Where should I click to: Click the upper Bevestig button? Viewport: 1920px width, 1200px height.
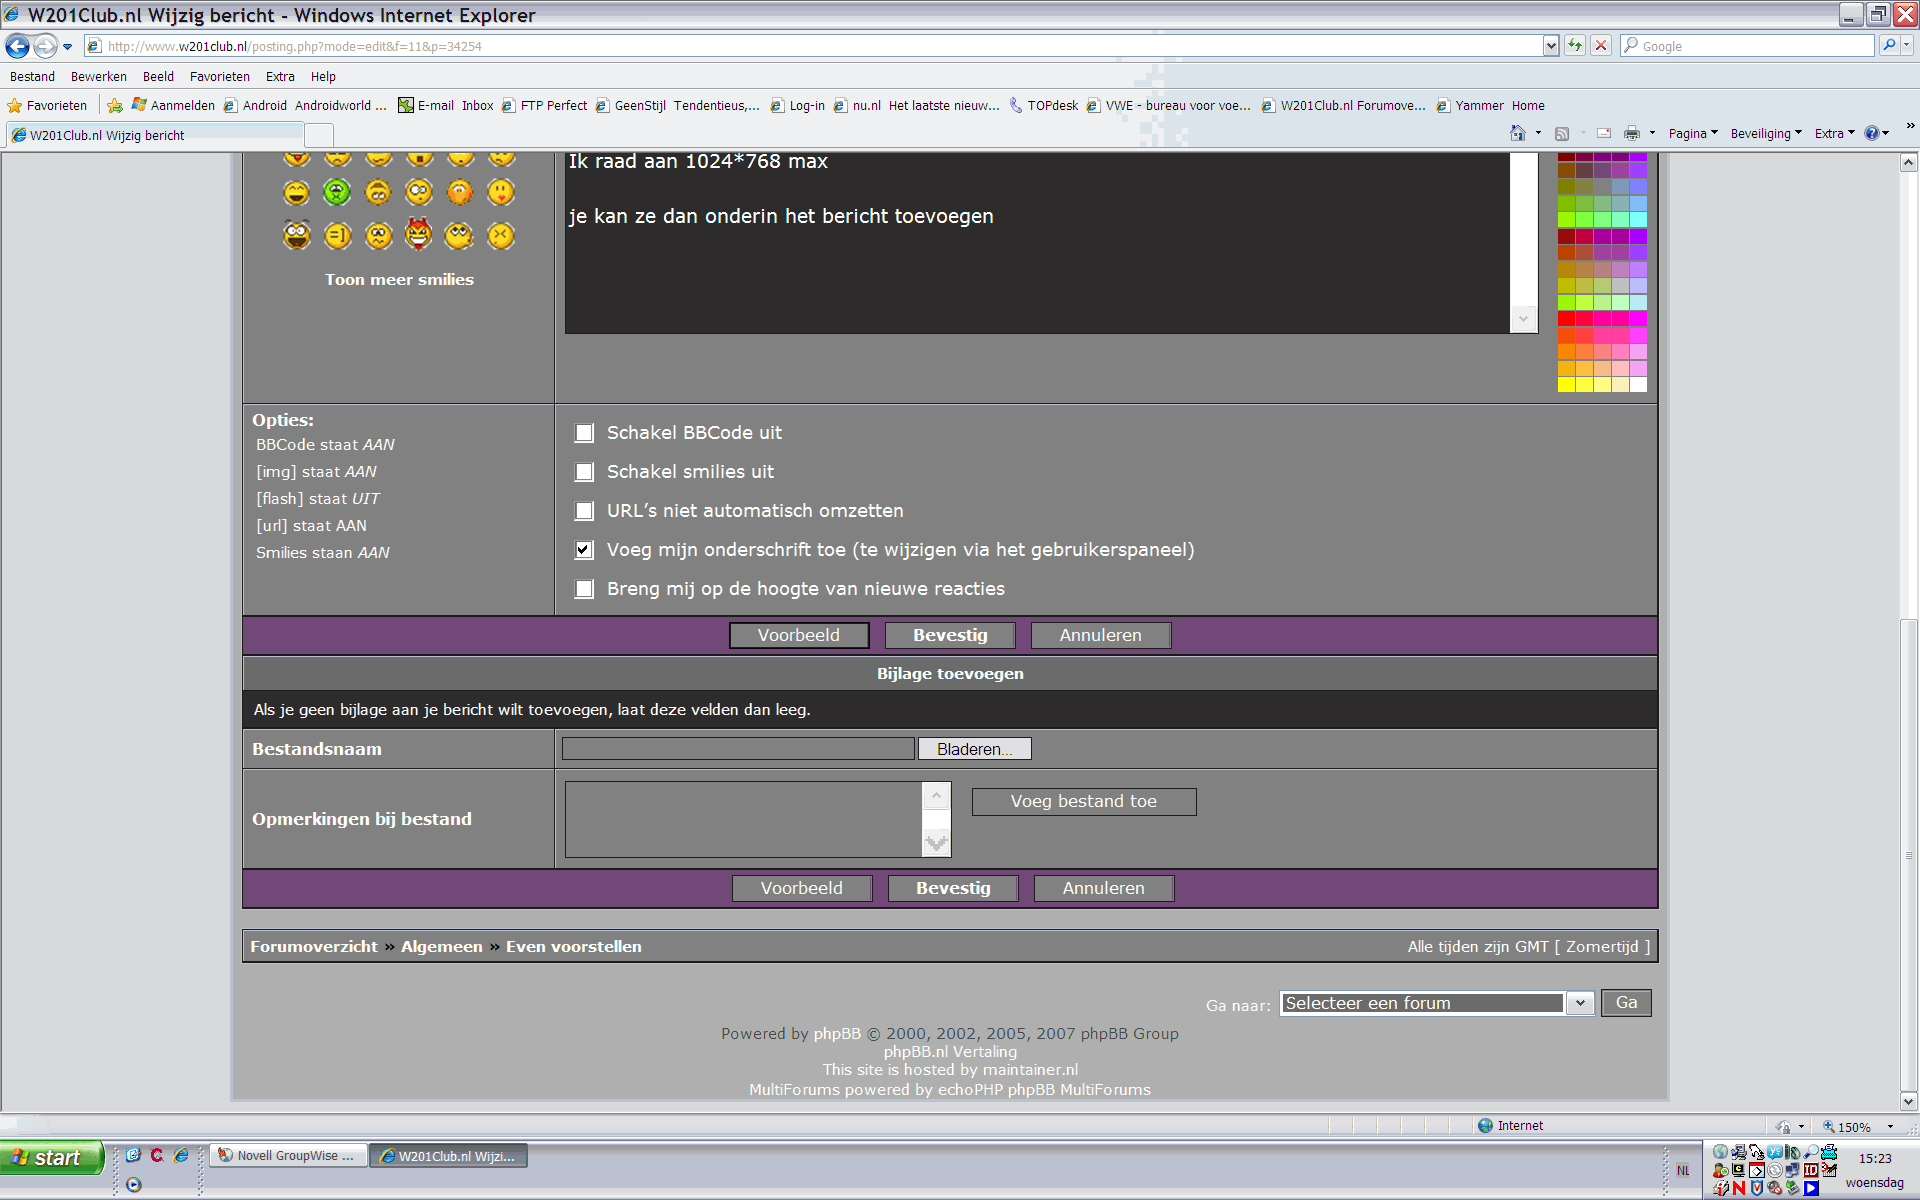950,635
